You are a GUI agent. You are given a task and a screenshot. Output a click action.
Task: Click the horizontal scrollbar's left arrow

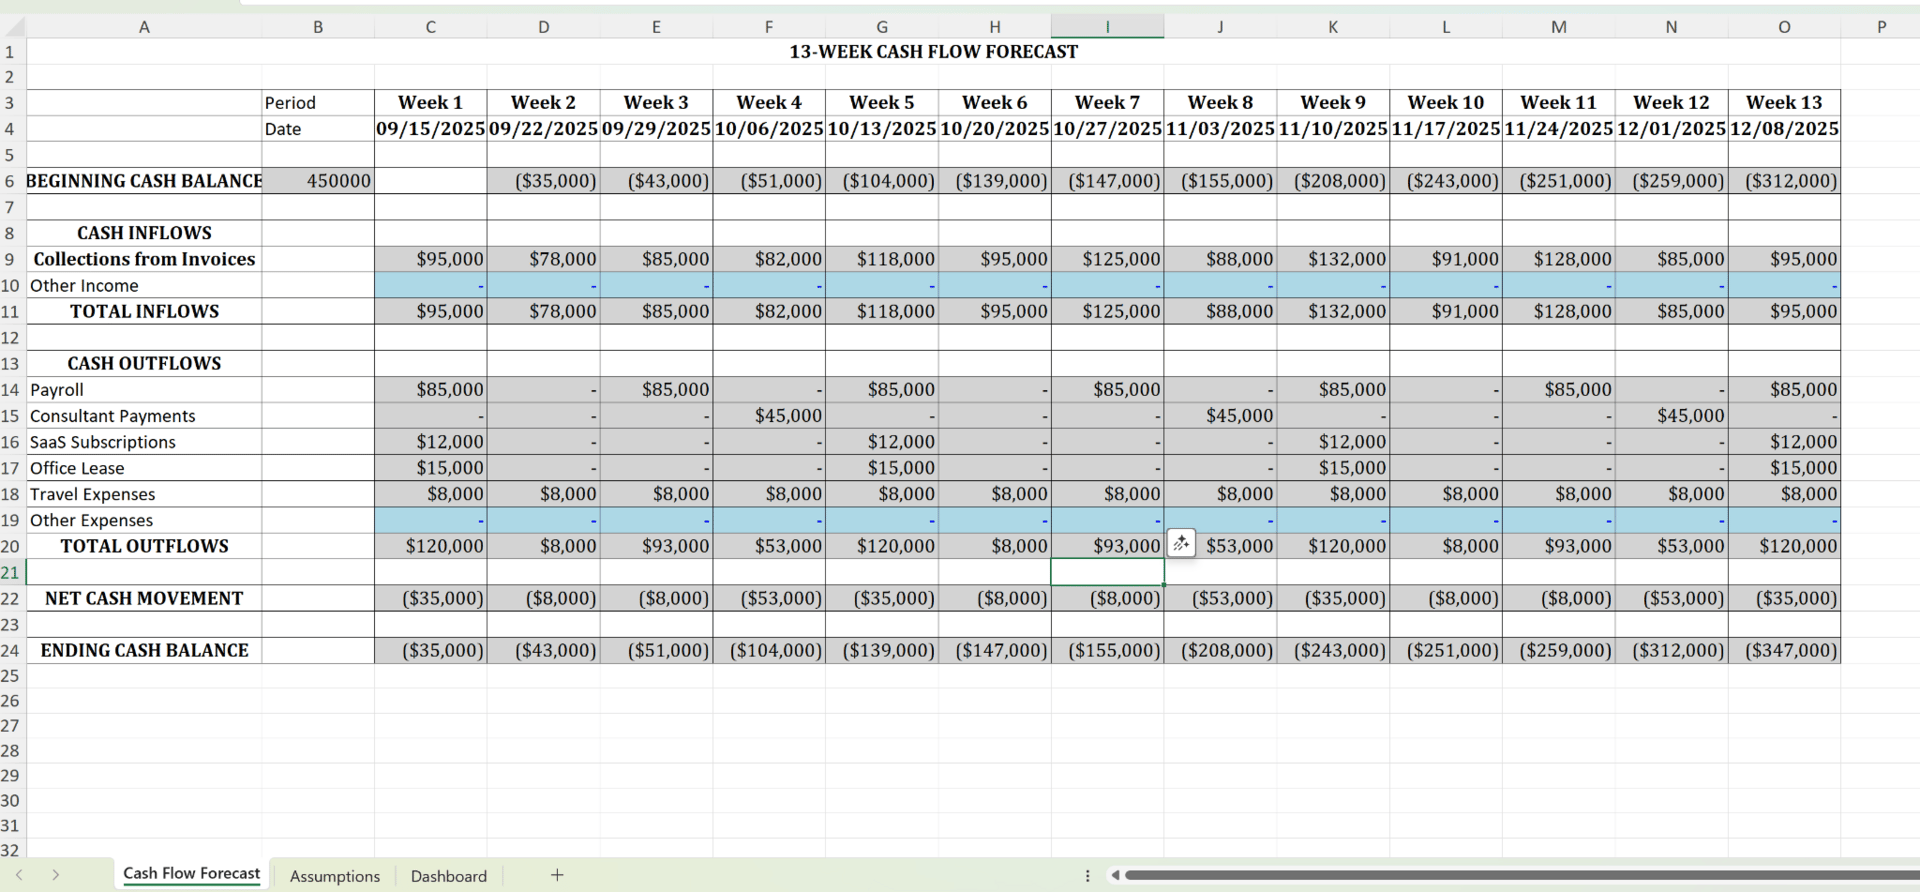point(1115,875)
